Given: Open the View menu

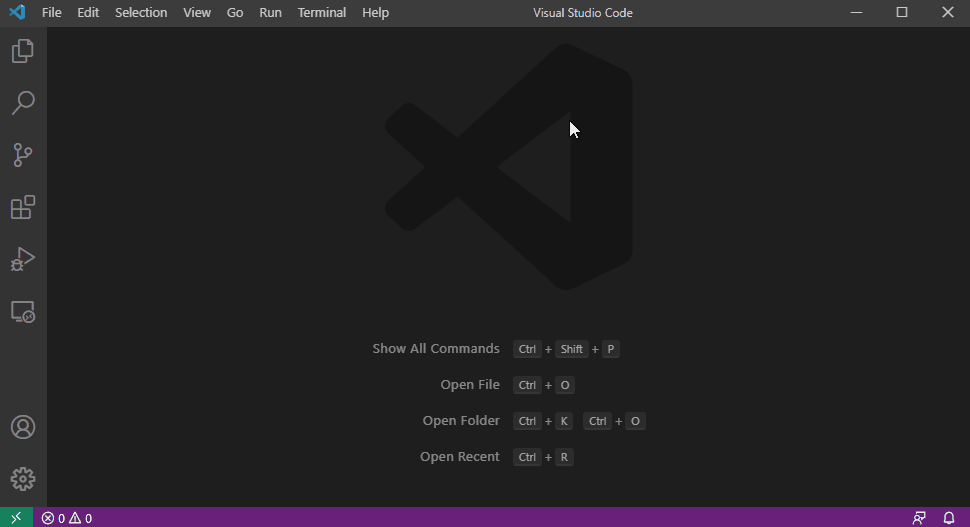Looking at the screenshot, I should coord(197,12).
